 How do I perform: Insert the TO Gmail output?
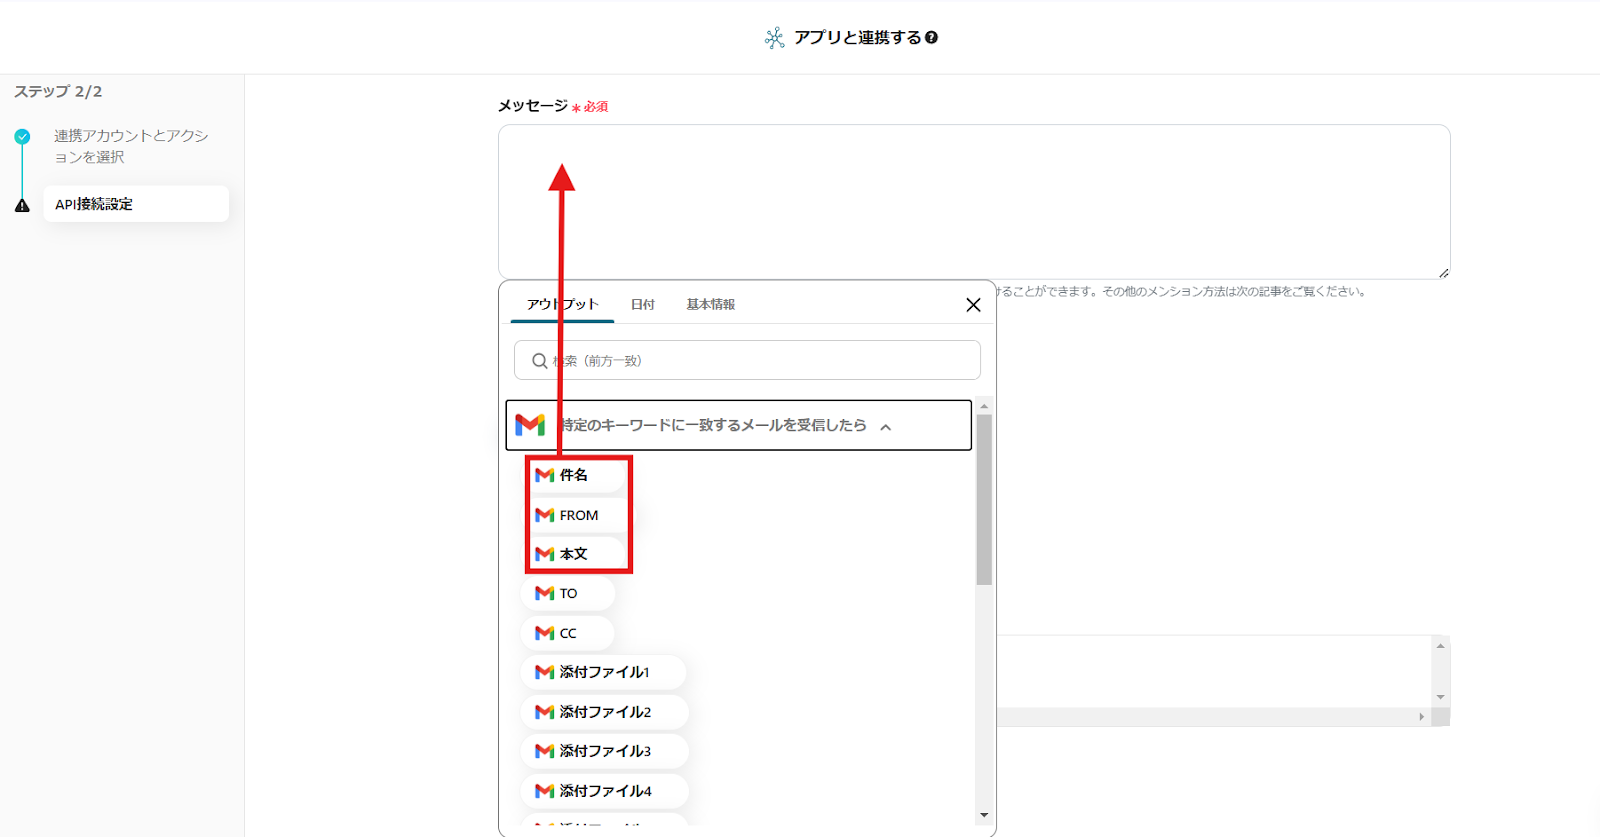coord(567,593)
